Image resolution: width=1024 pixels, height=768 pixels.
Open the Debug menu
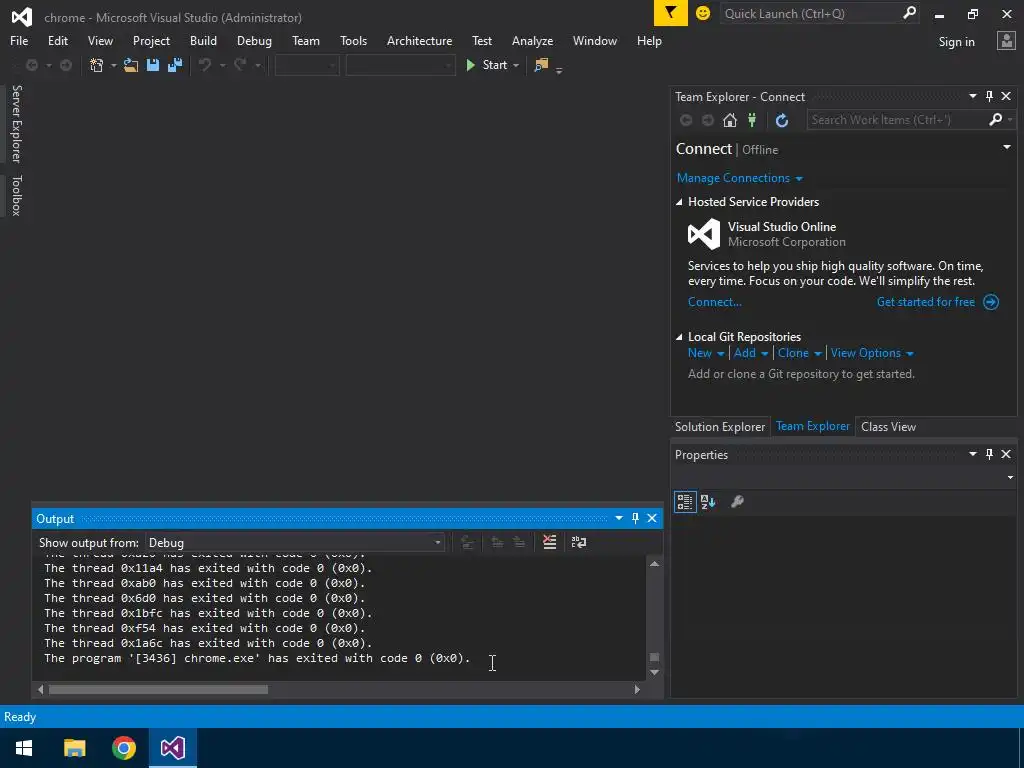(254, 40)
